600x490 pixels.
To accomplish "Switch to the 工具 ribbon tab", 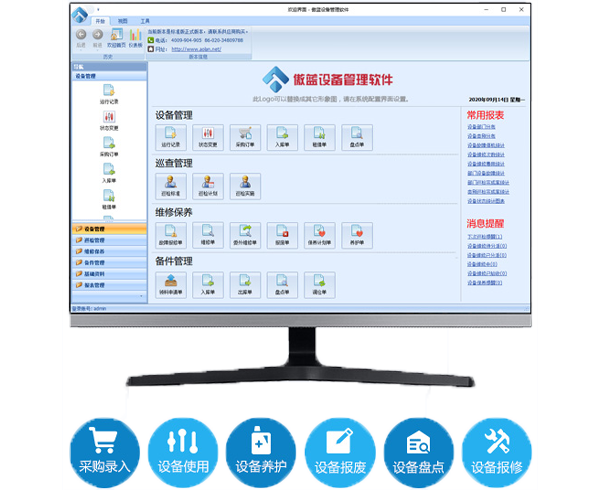I will click(145, 20).
